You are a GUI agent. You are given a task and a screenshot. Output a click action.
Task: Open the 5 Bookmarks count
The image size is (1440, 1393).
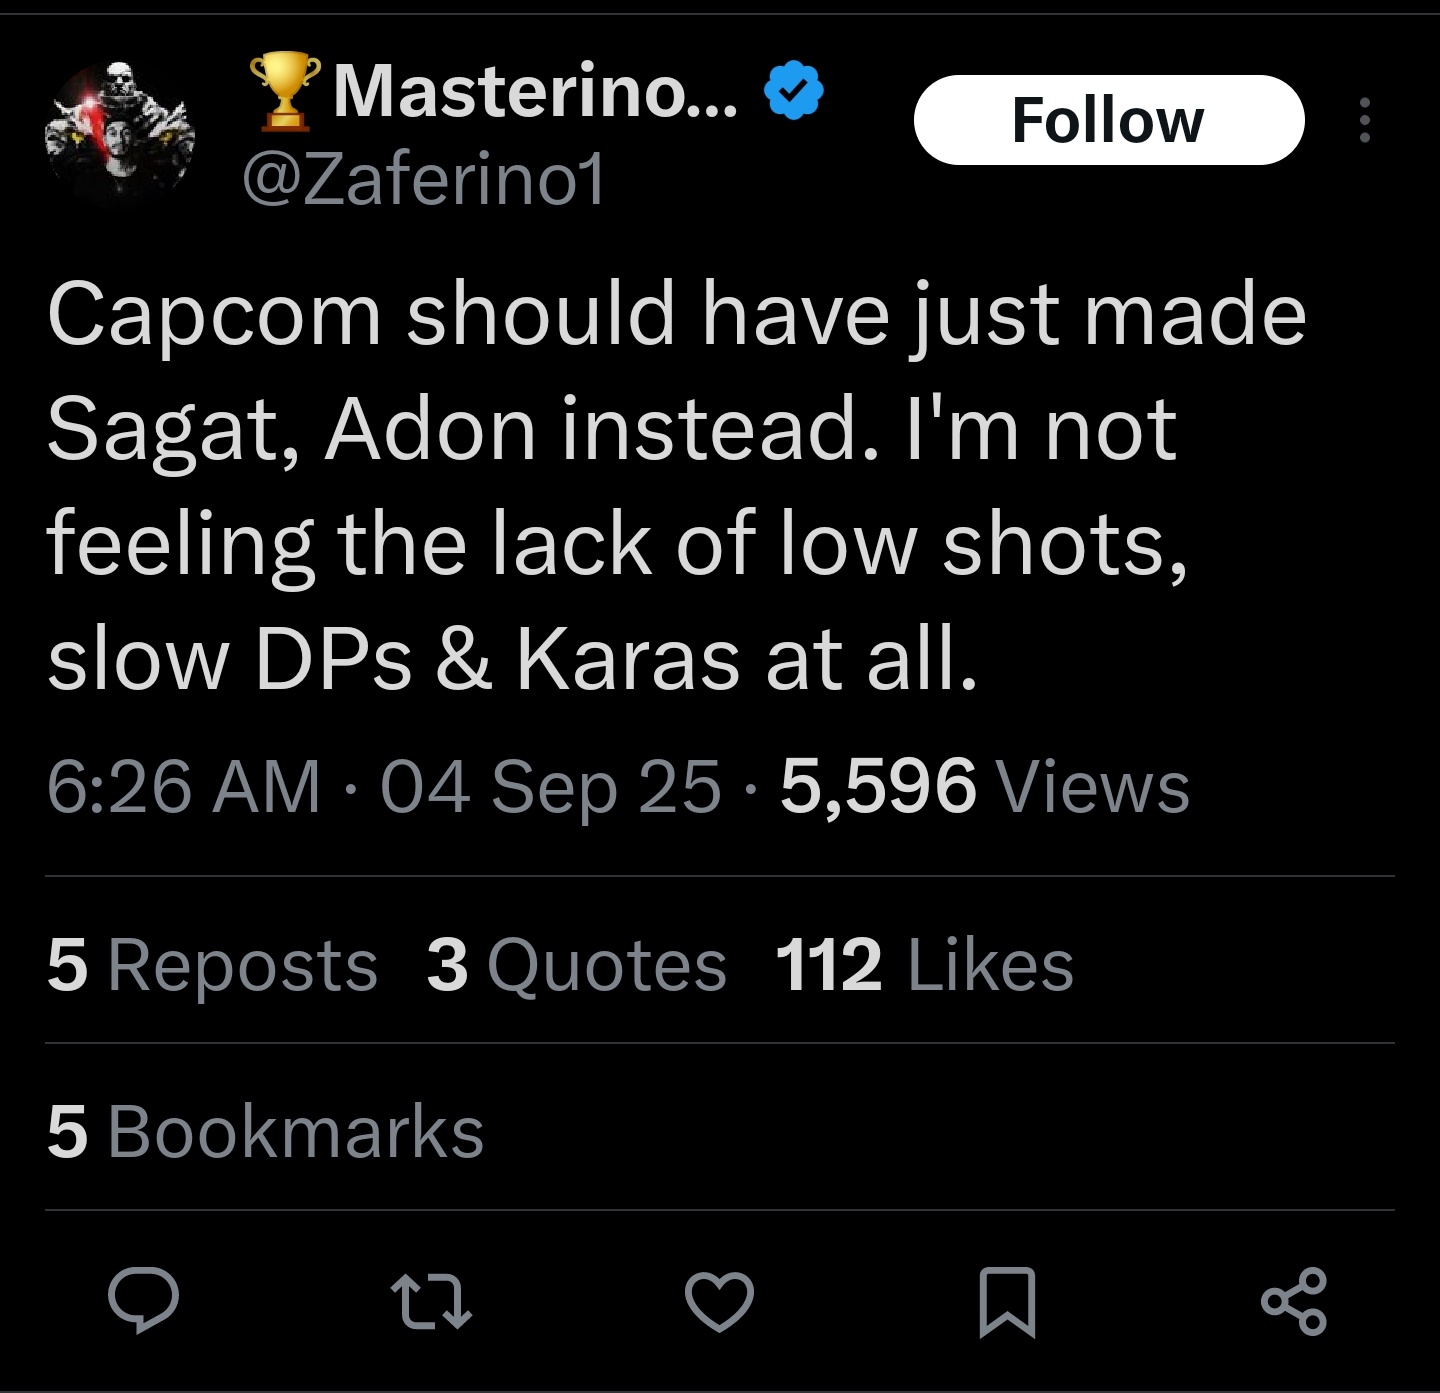(x=265, y=1132)
